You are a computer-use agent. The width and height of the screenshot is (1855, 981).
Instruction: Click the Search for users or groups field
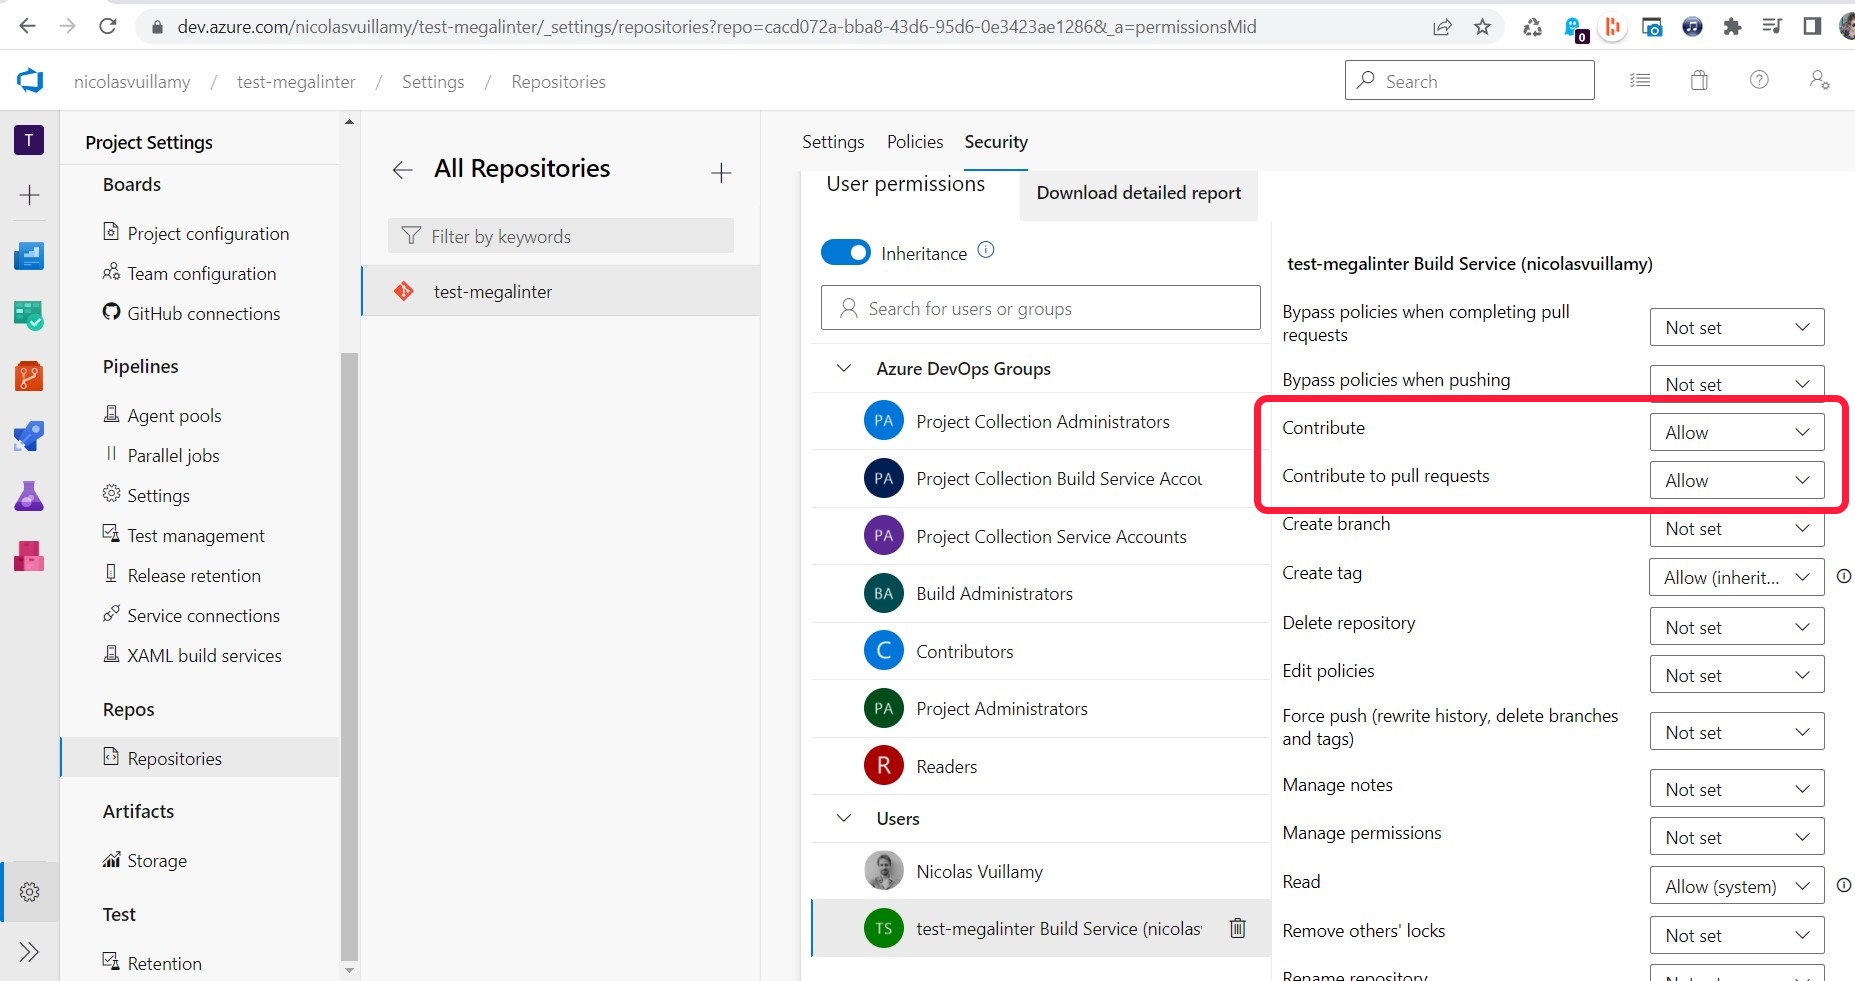(1040, 308)
